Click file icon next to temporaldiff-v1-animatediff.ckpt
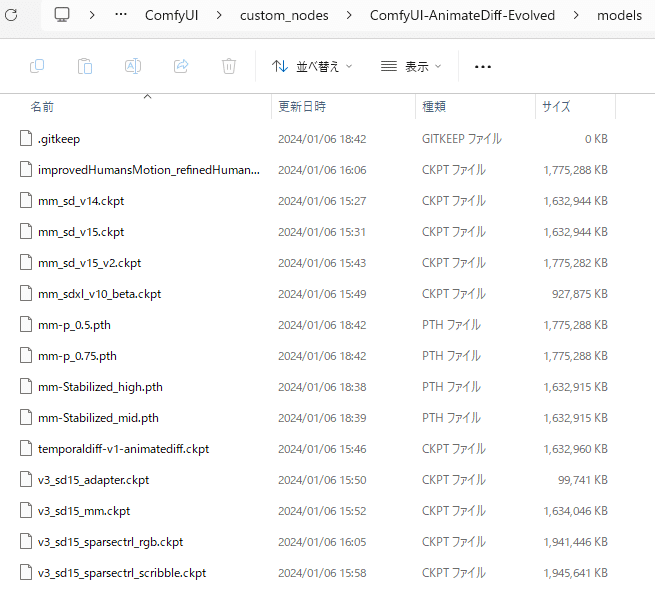 coord(26,448)
